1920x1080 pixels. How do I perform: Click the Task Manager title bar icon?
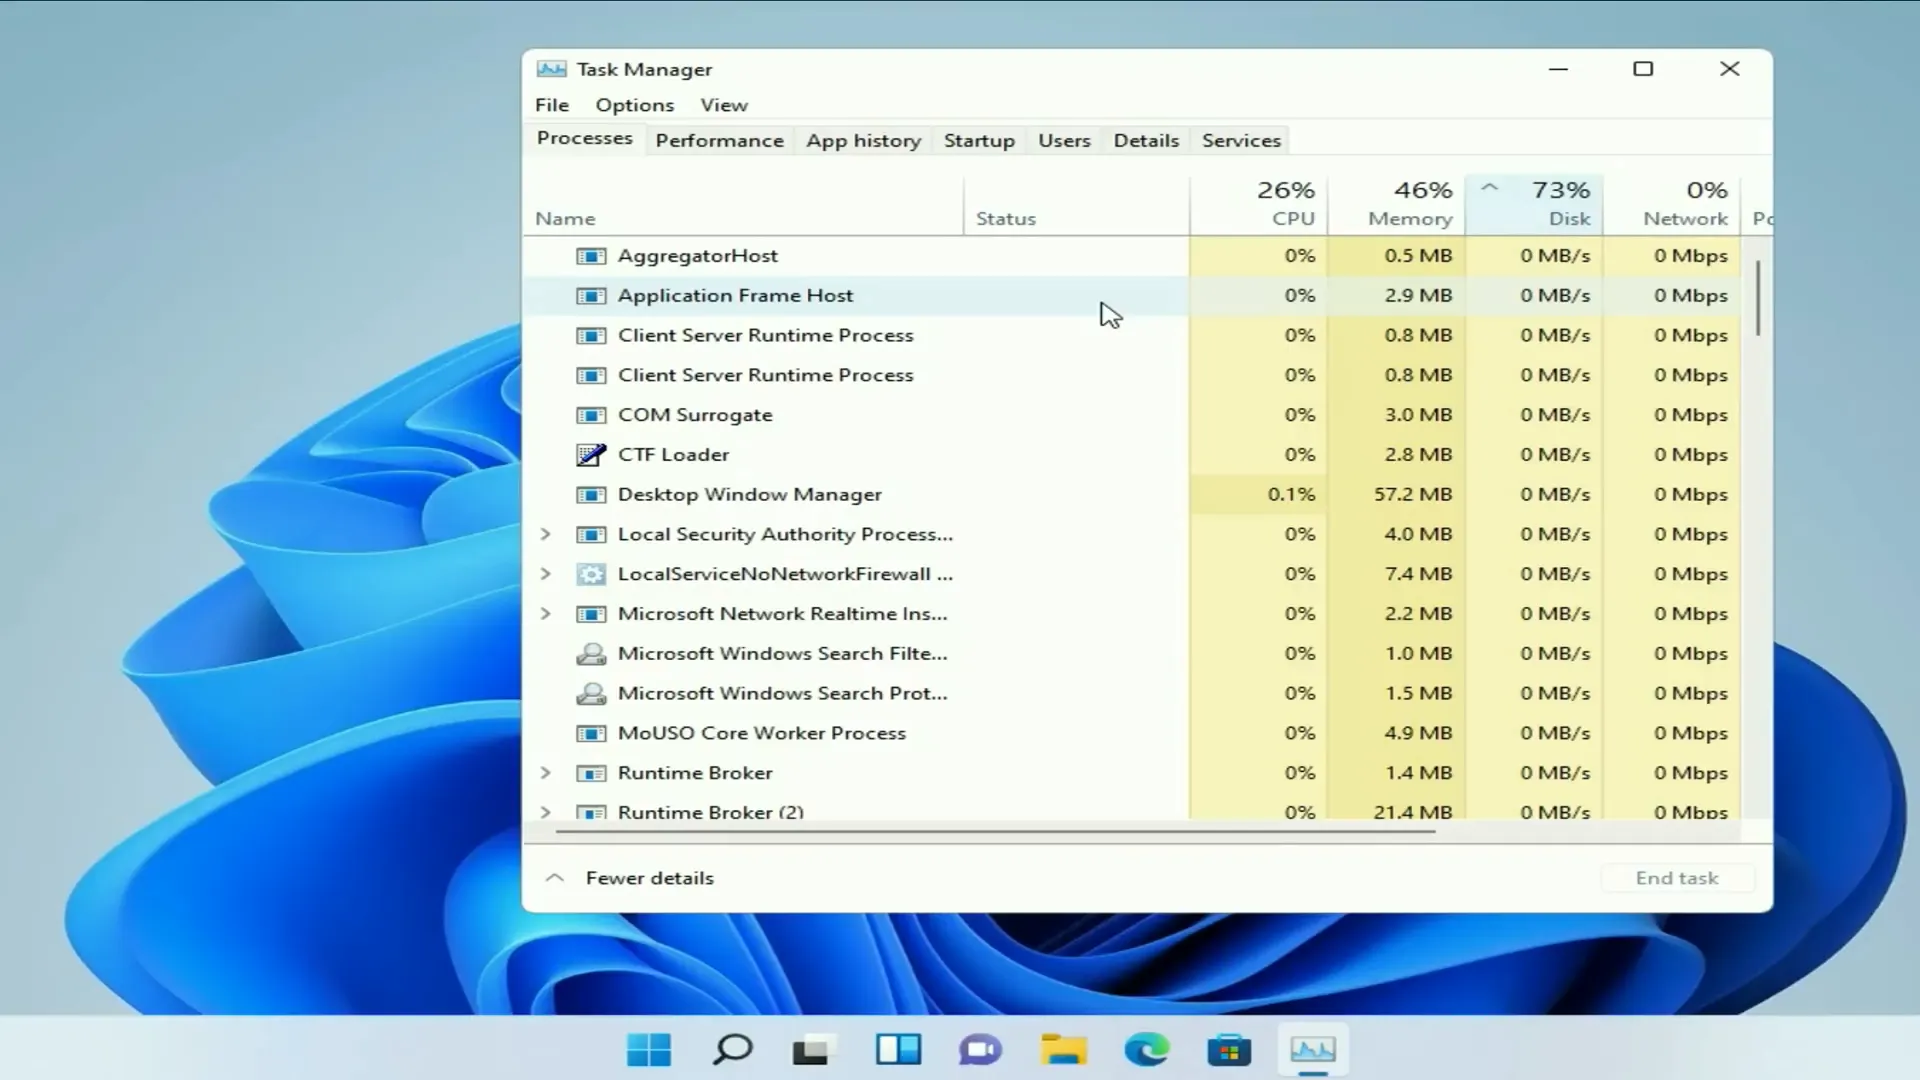tap(551, 69)
